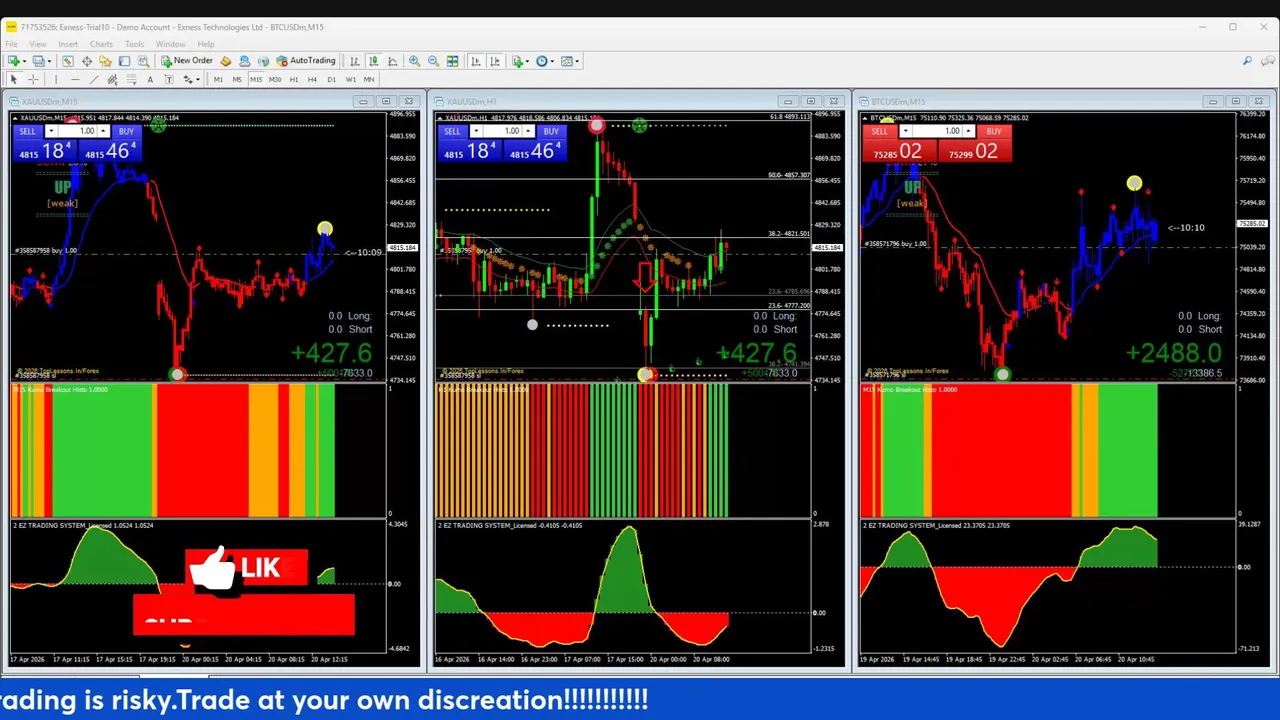The width and height of the screenshot is (1280, 720).
Task: Select the Text Label tool
Action: (x=169, y=79)
